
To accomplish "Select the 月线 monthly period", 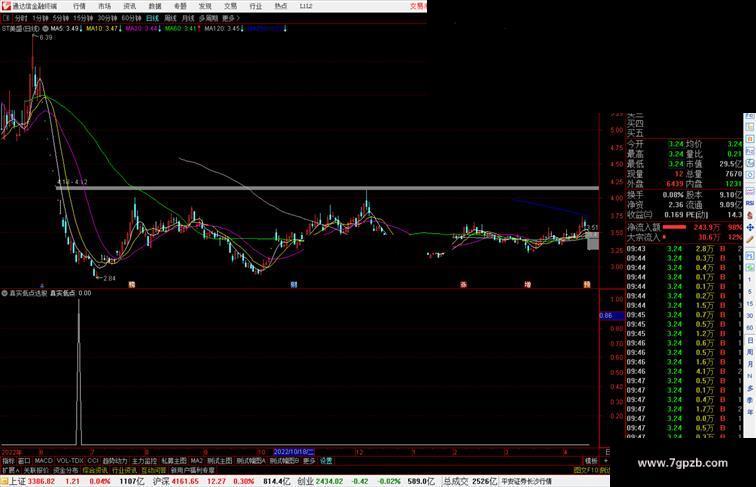I will (188, 18).
